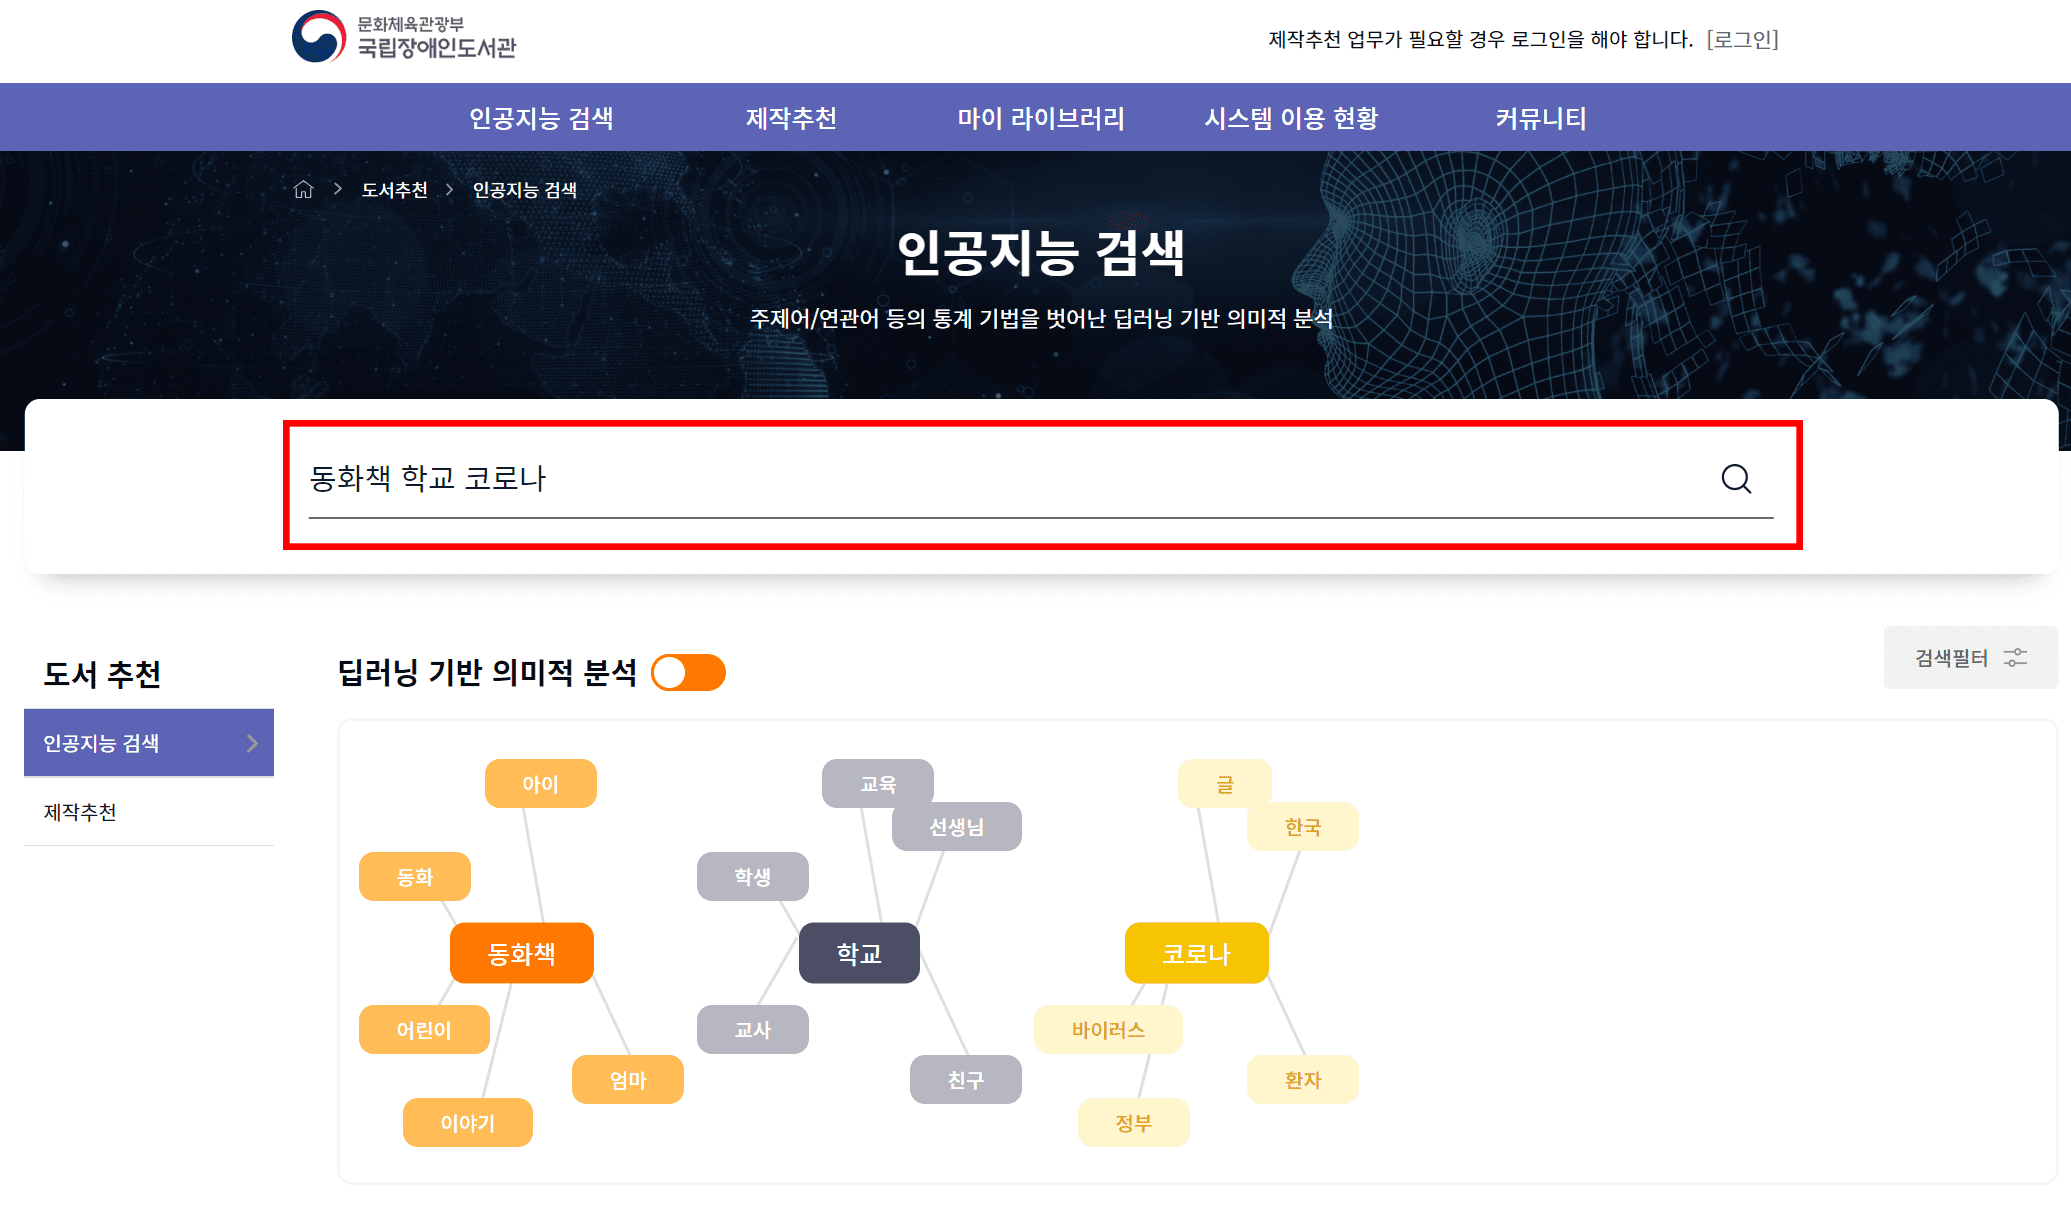Click the filter sliders icon in 검색필터
Image resolution: width=2071 pixels, height=1210 pixels.
pos(2015,657)
